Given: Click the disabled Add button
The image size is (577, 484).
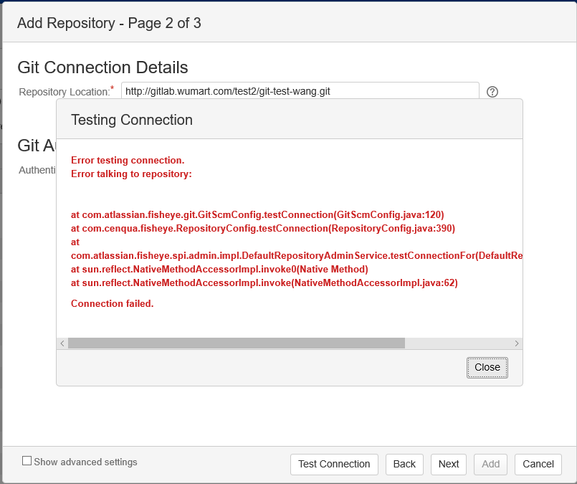Looking at the screenshot, I should click(x=491, y=464).
